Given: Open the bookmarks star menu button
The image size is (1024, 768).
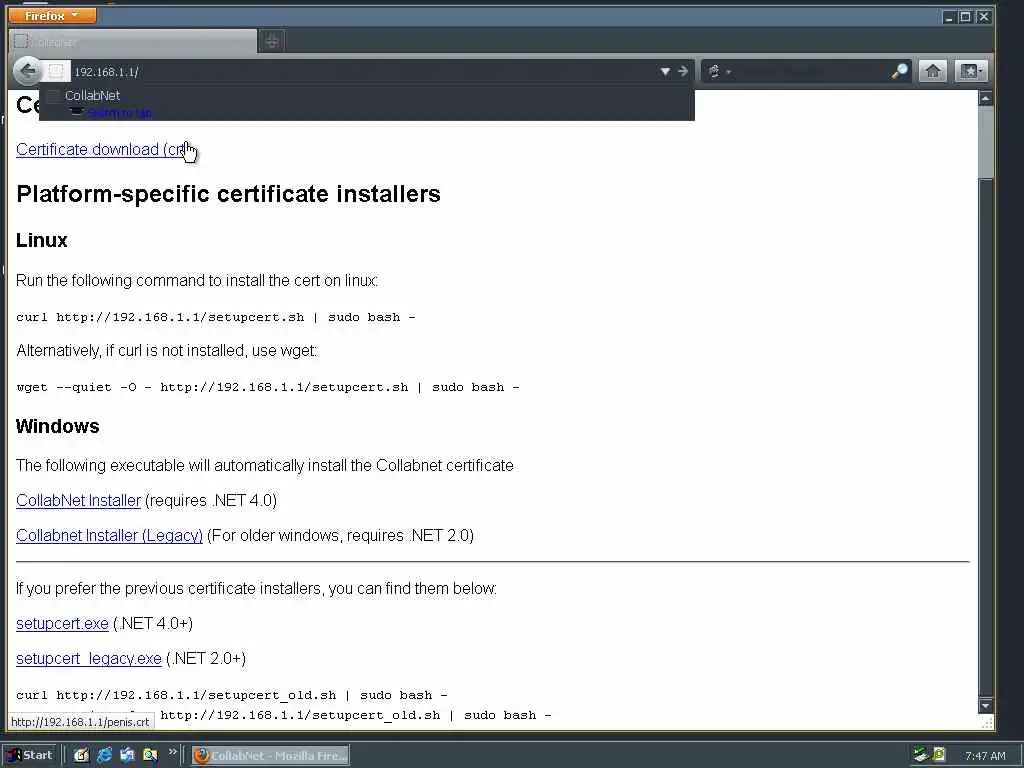Looking at the screenshot, I should [970, 71].
